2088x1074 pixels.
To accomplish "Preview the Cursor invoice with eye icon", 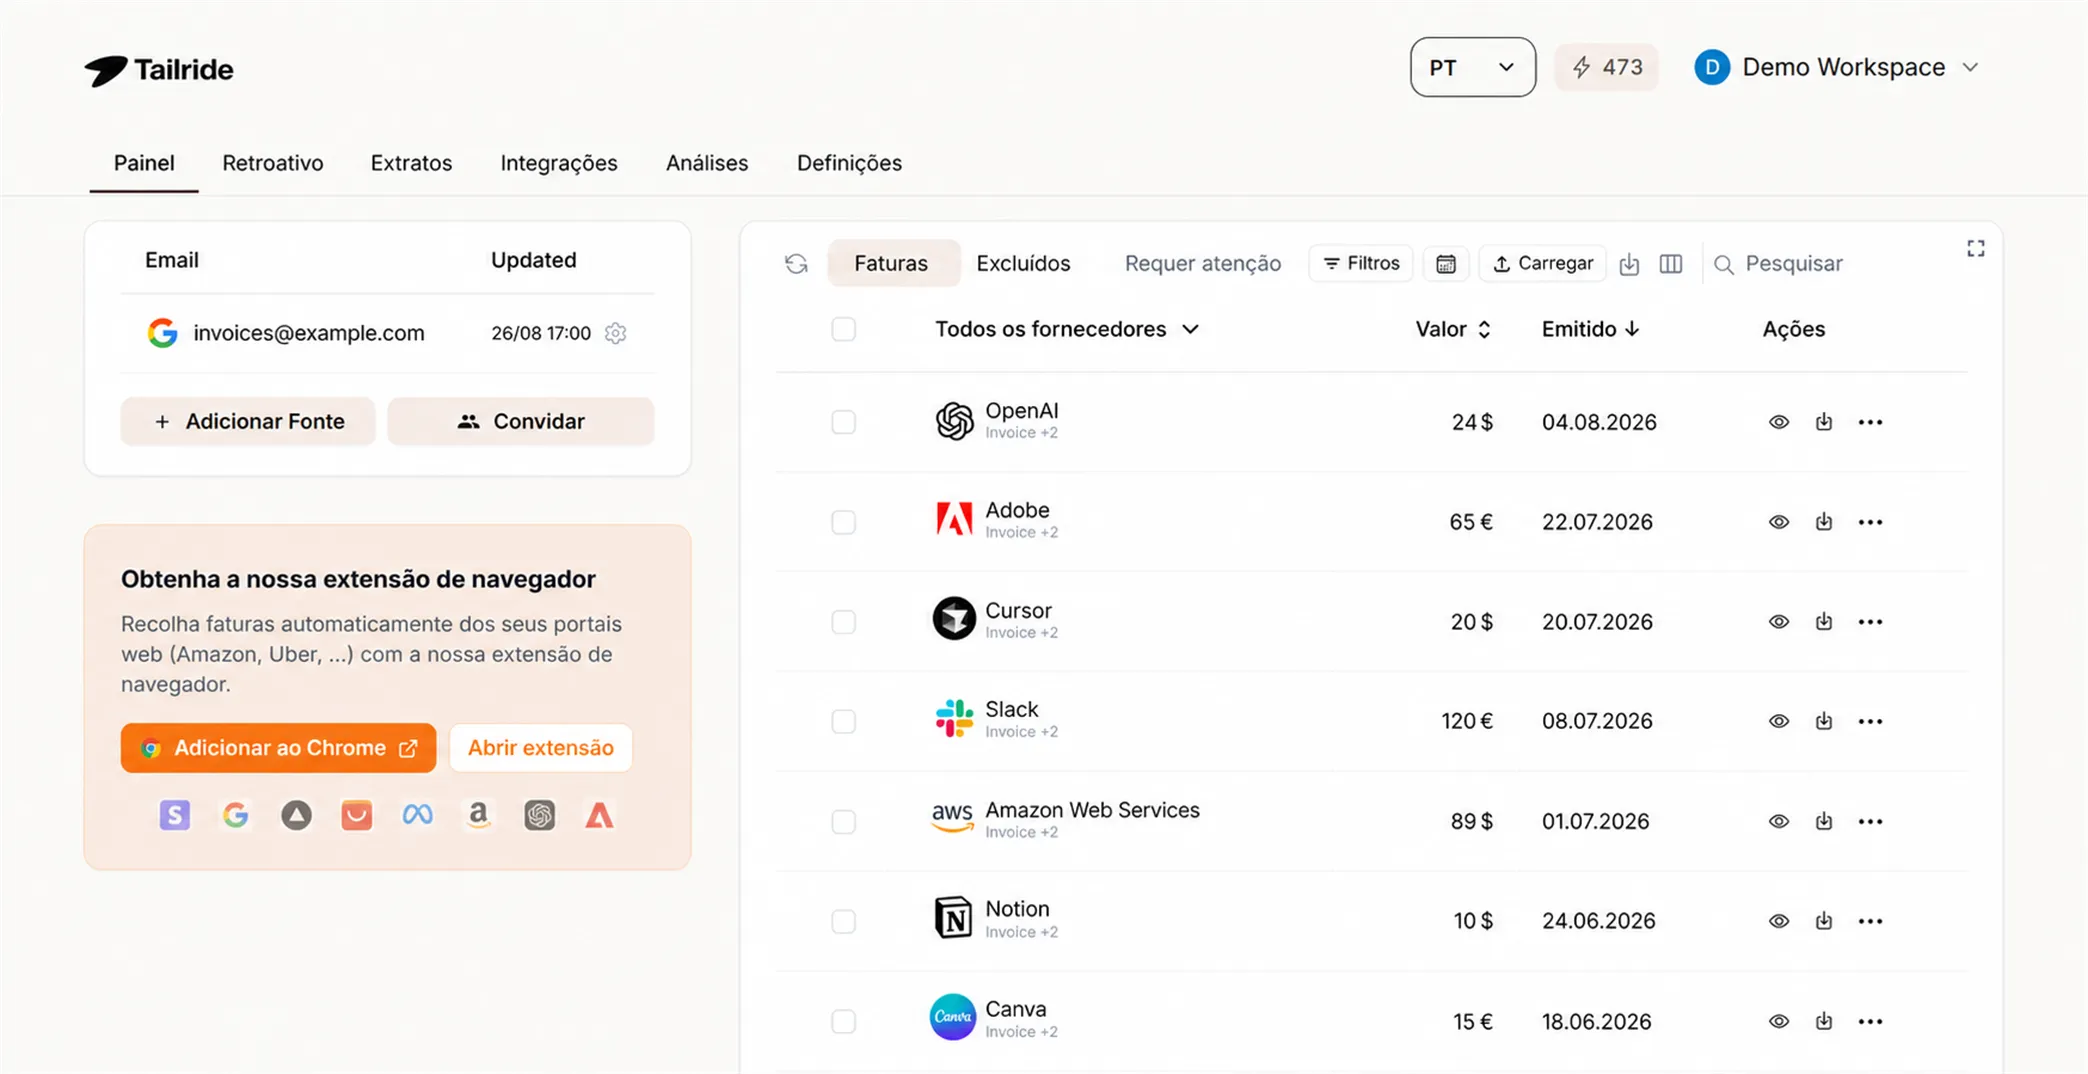I will point(1779,622).
